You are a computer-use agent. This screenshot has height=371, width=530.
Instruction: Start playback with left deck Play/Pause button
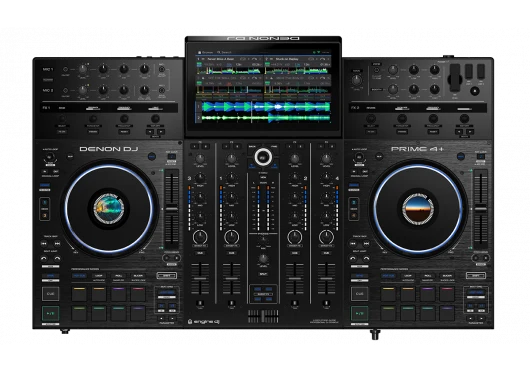(50, 313)
